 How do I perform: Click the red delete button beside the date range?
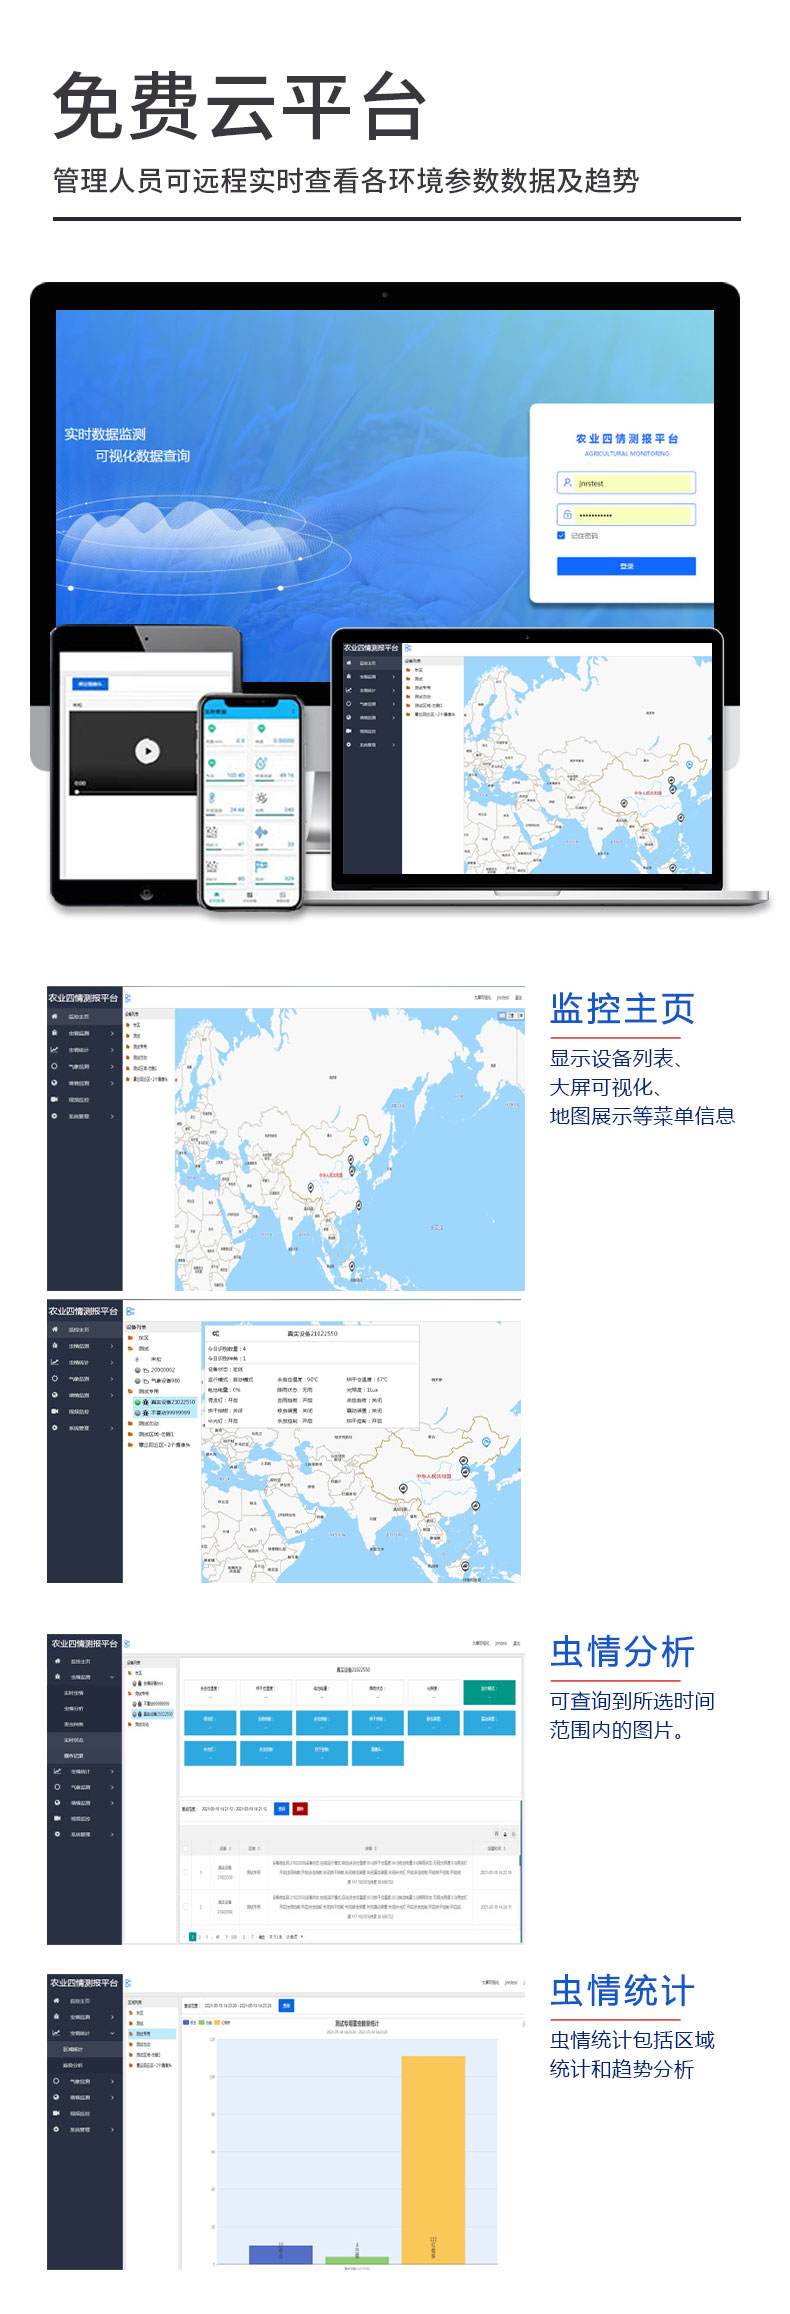click(300, 1808)
